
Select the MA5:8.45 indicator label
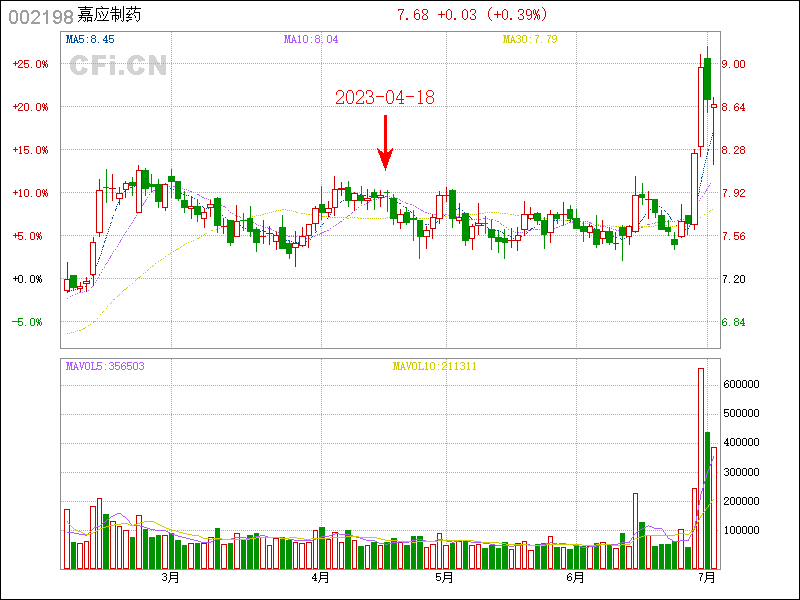(90, 39)
